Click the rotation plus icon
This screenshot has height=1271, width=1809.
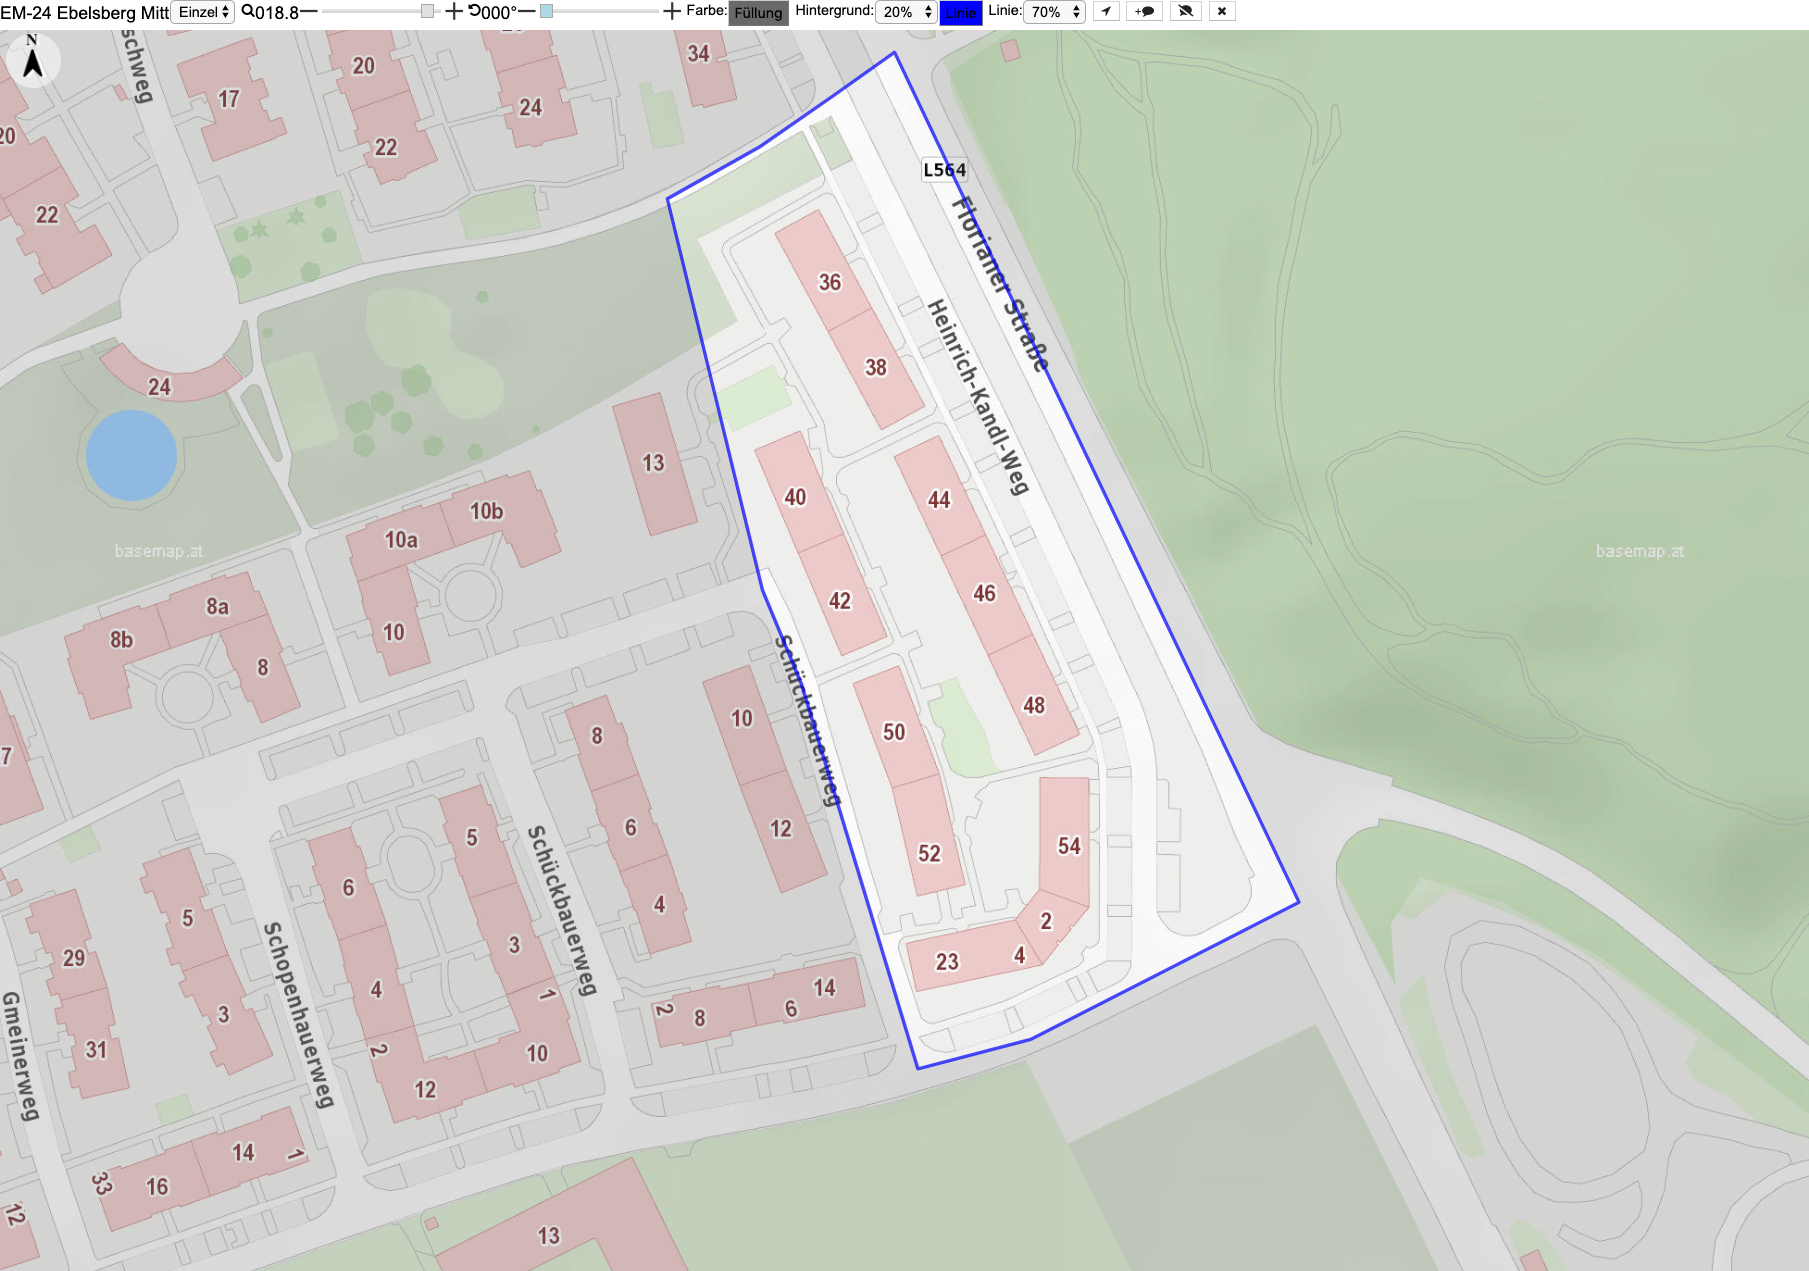click(x=672, y=12)
